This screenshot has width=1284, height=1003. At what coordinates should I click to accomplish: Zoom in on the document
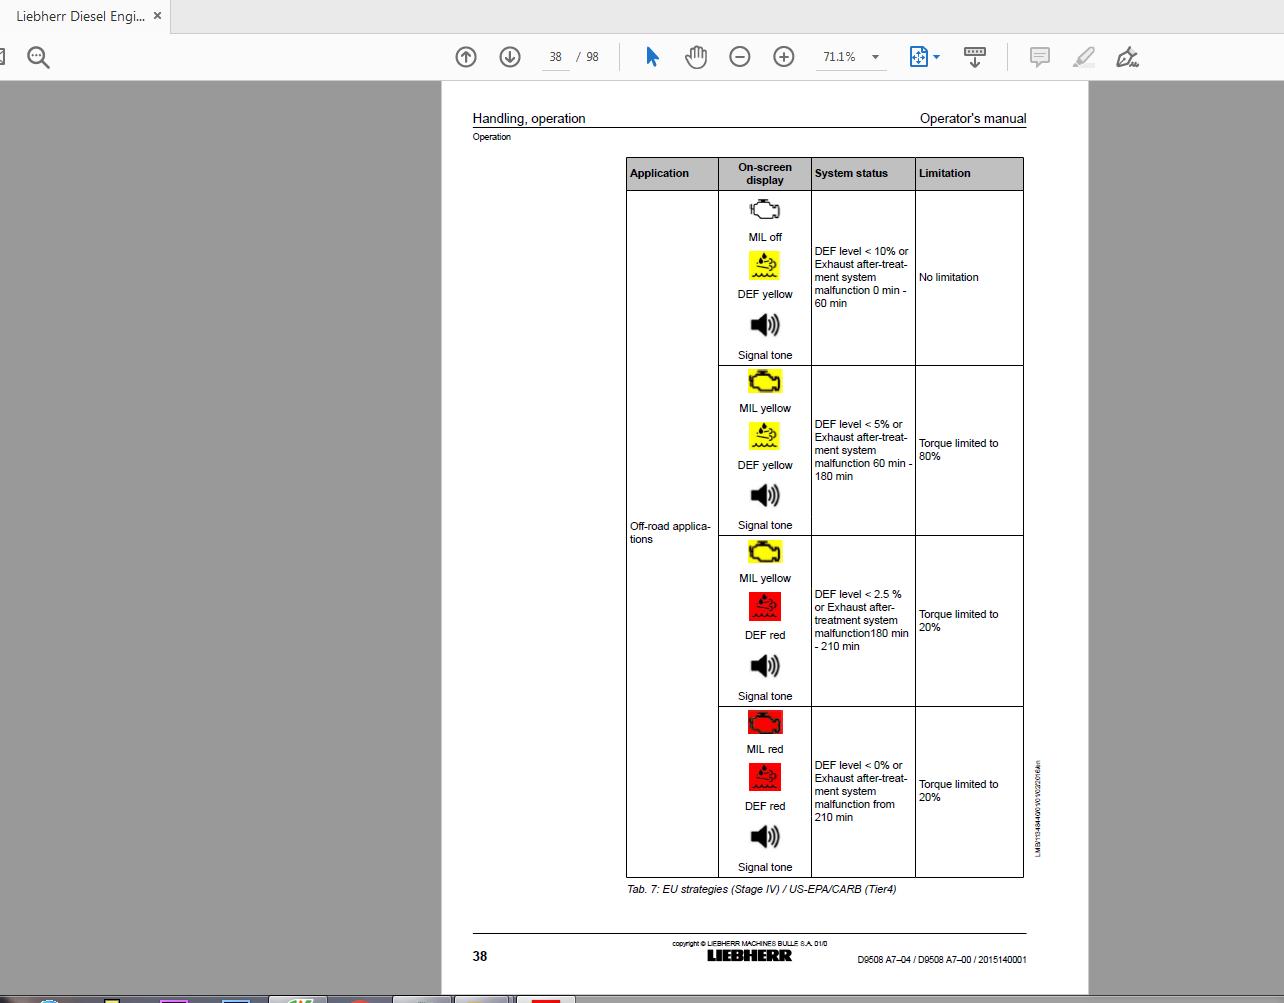click(784, 57)
